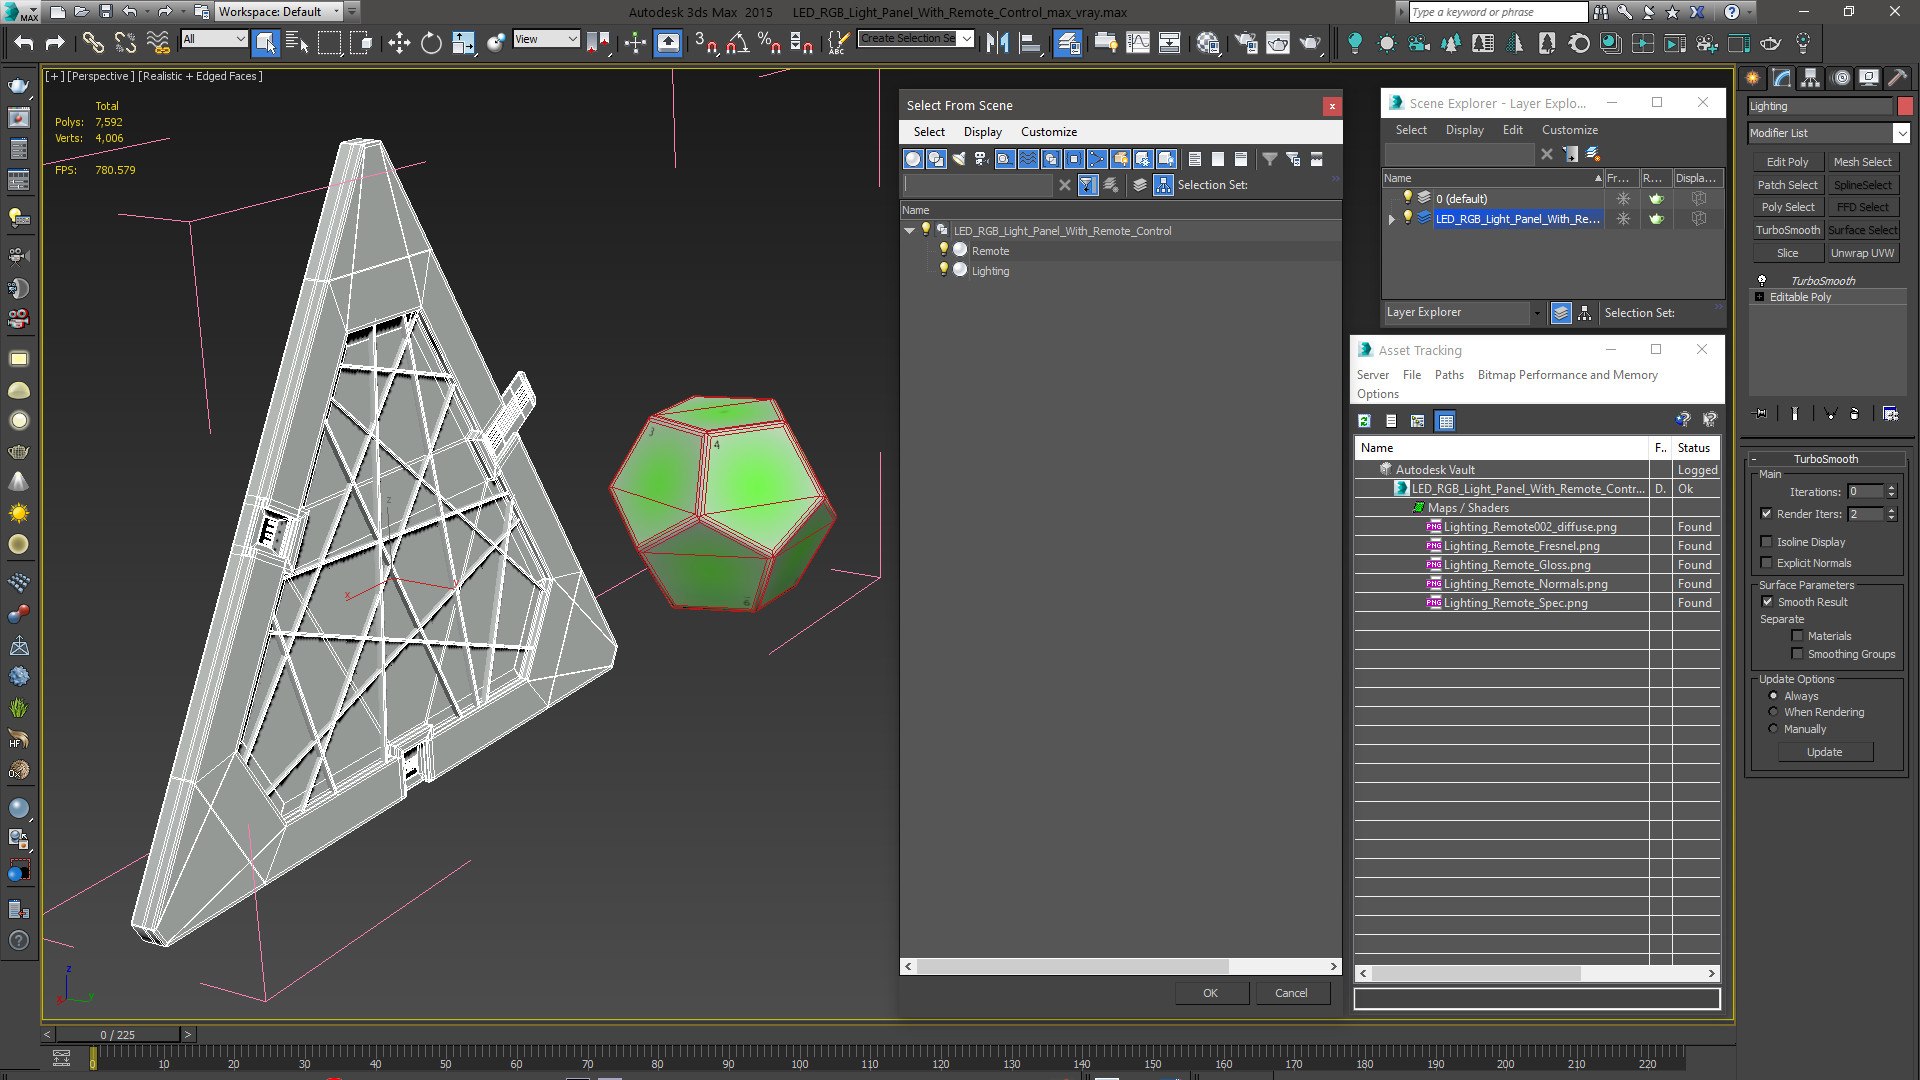The height and width of the screenshot is (1080, 1920).
Task: Open the Paths menu in Asset Tracking
Action: point(1448,375)
